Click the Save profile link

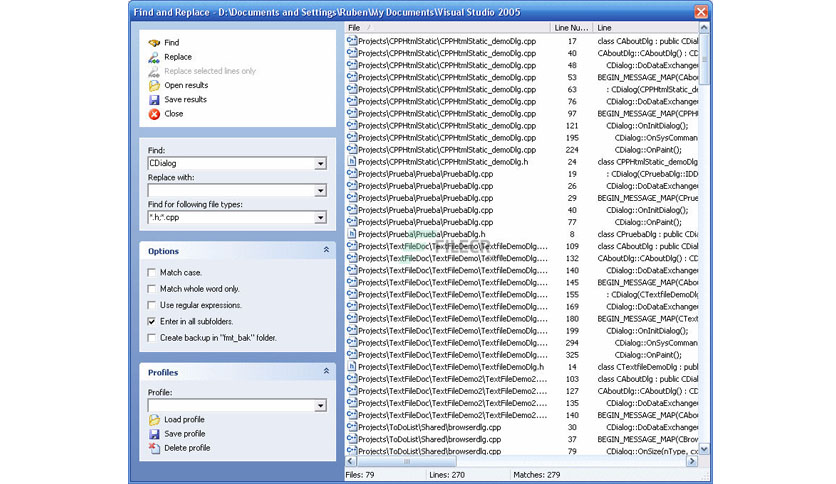[x=184, y=434]
